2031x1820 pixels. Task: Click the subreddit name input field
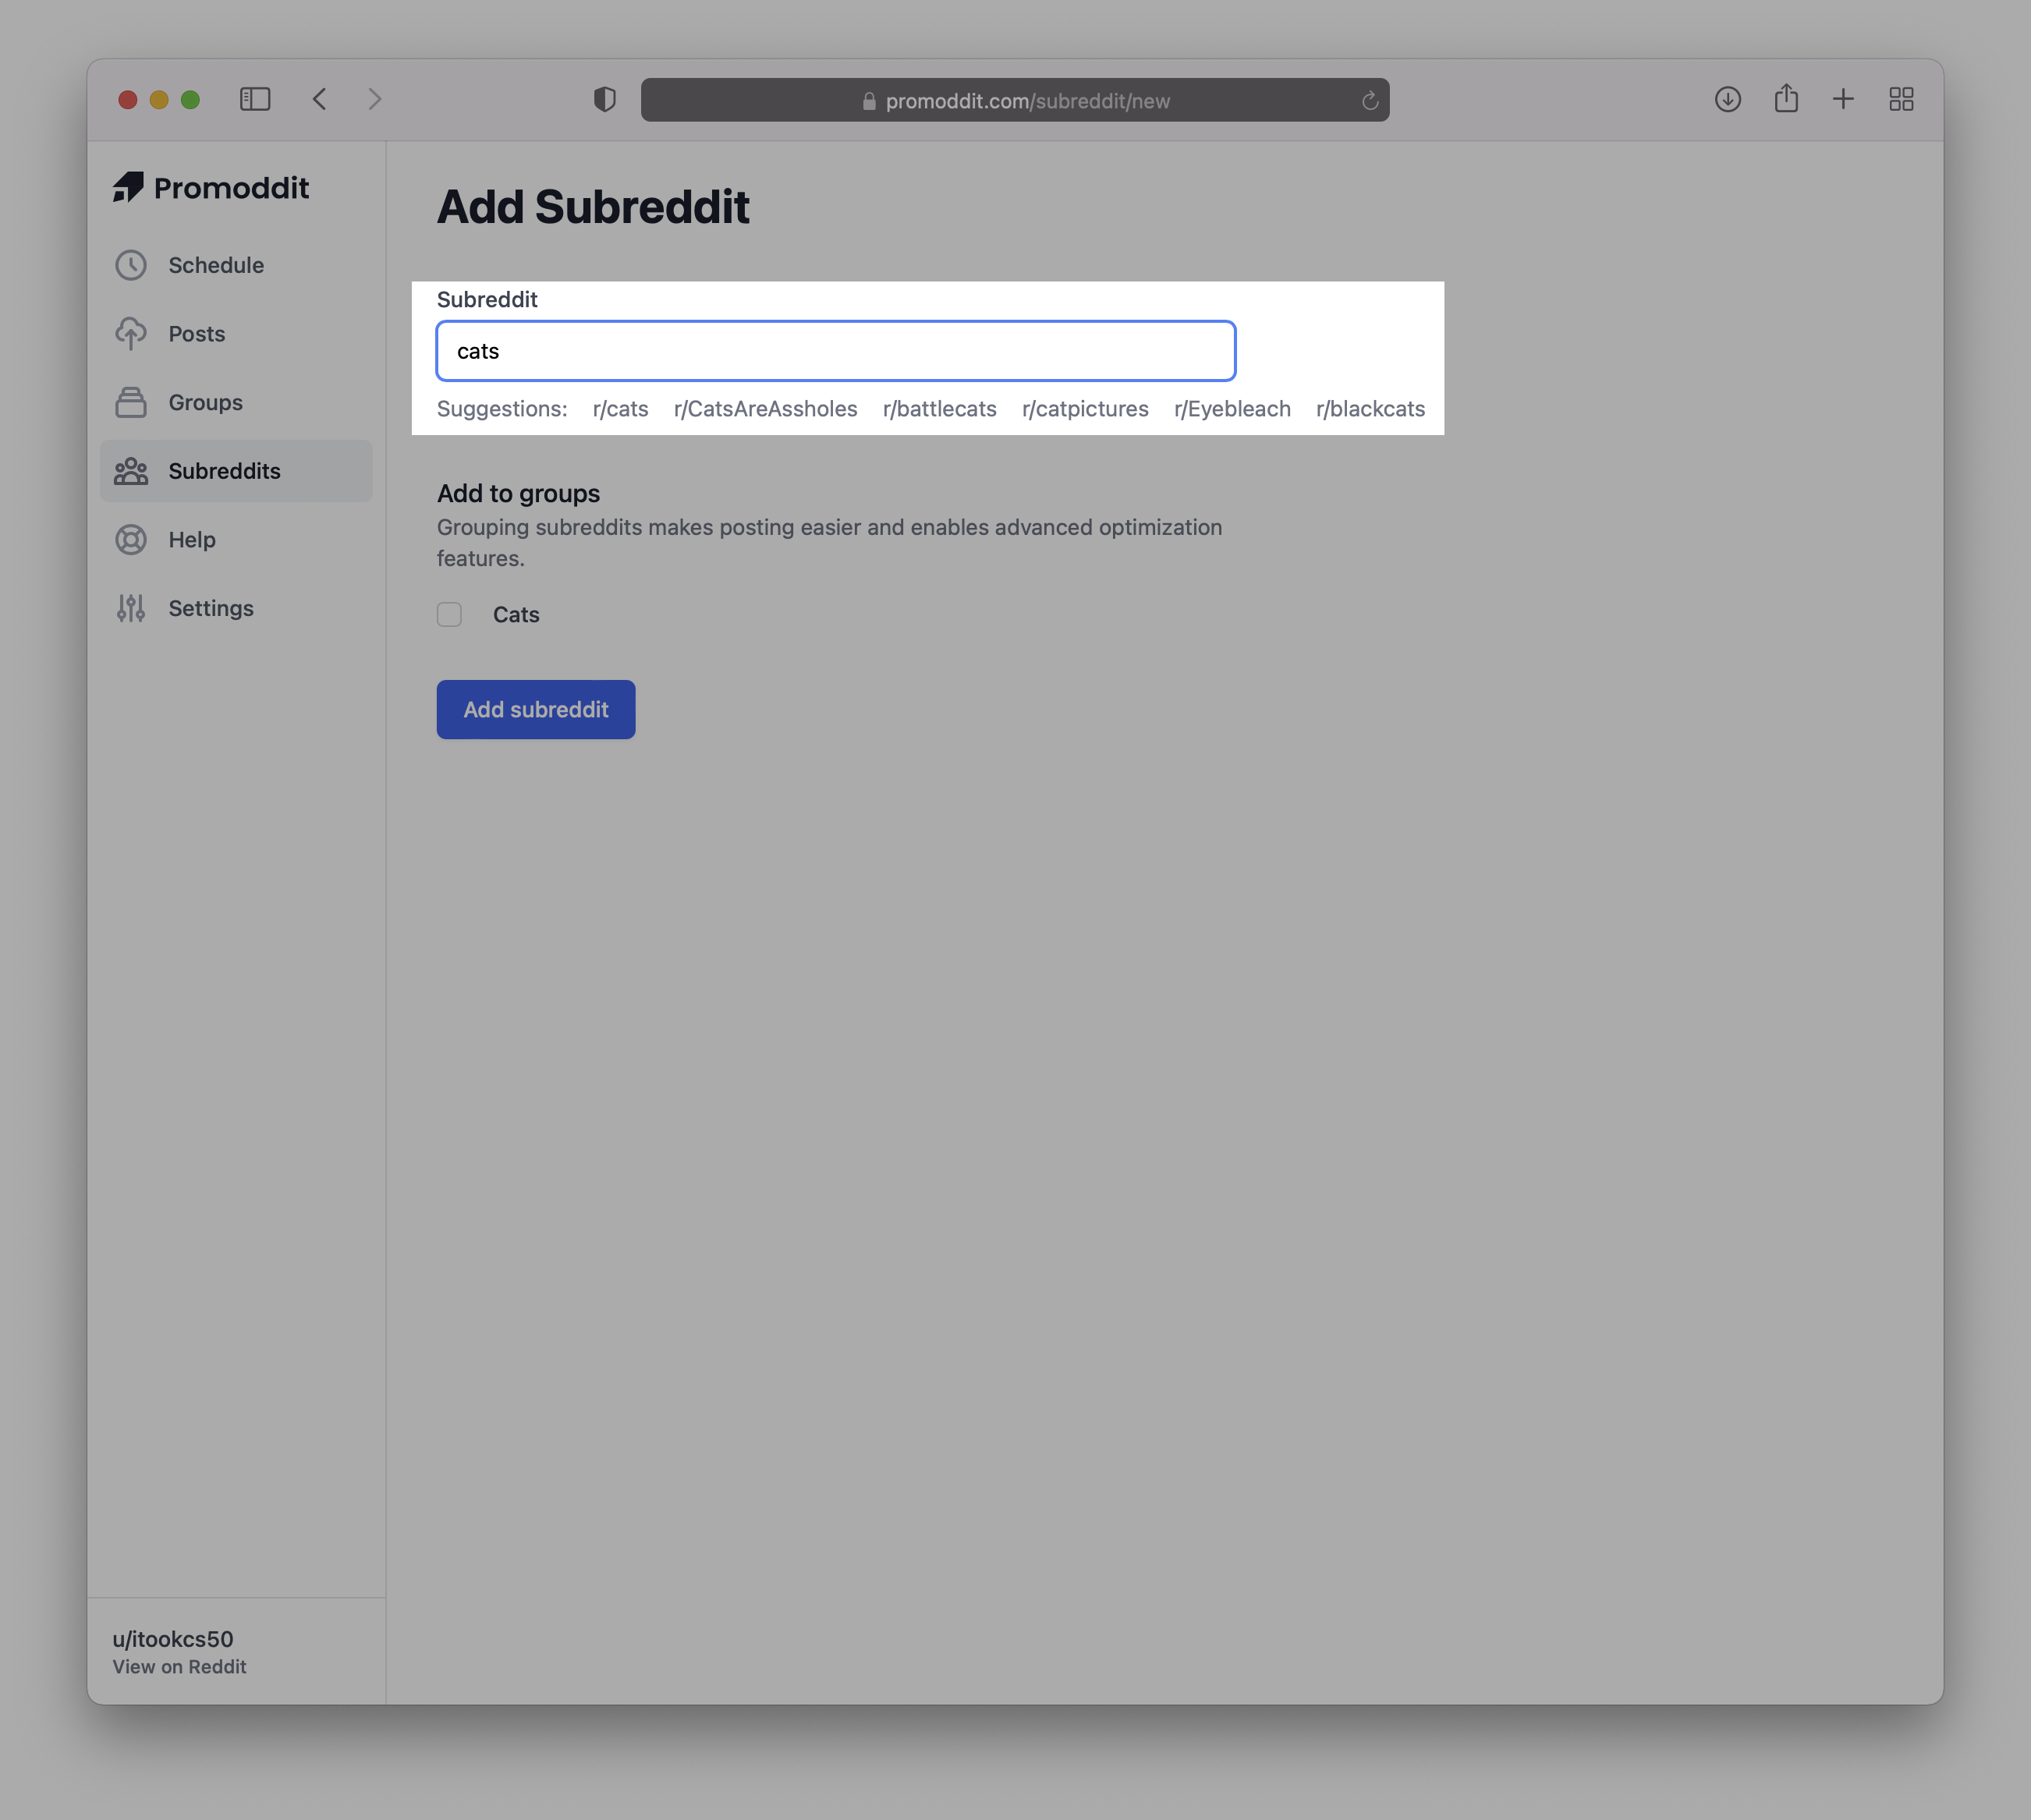[x=835, y=349]
